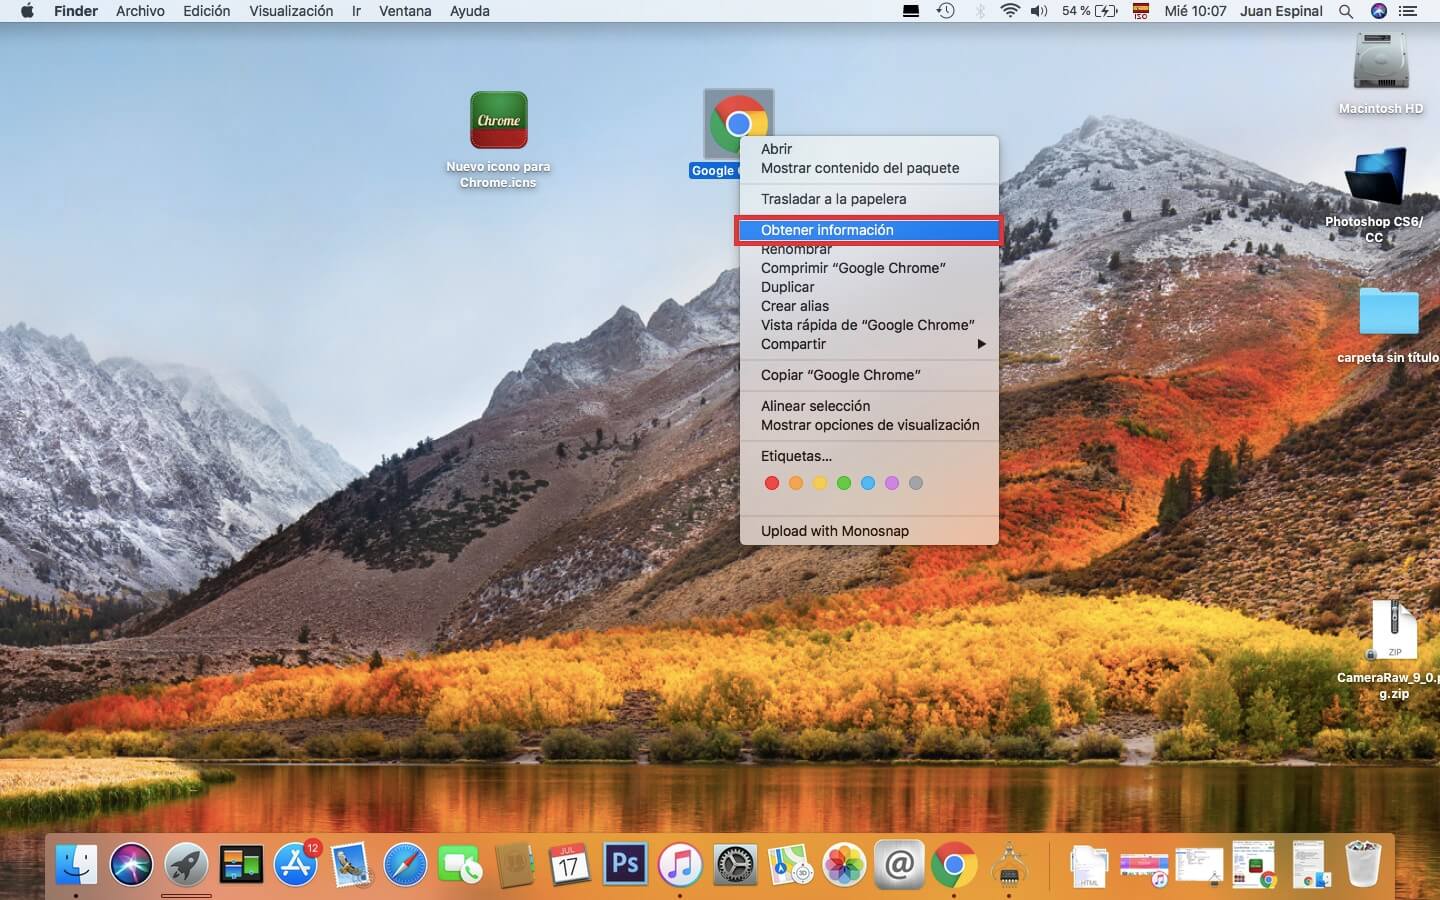Apply green tag color dot
Viewport: 1440px width, 900px height.
[844, 483]
